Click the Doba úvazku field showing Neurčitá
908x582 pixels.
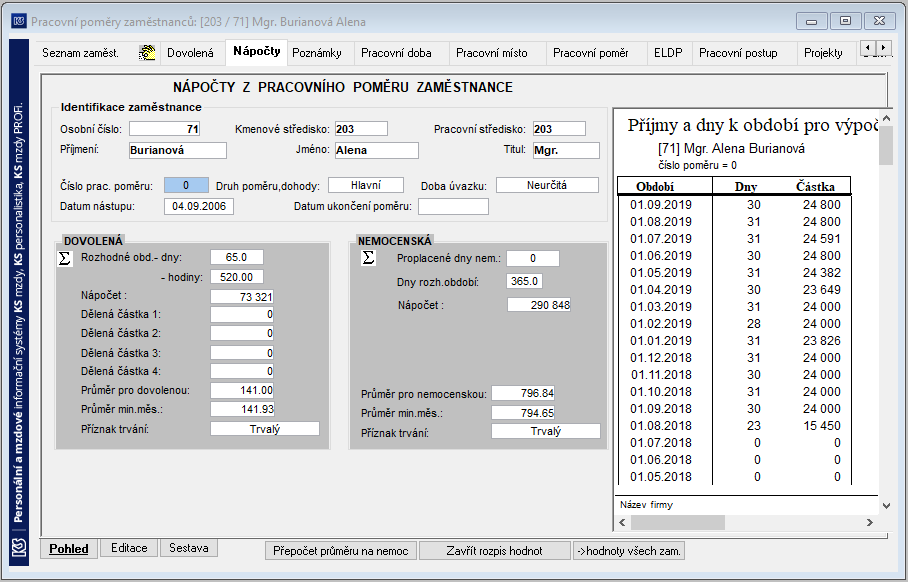(547, 185)
